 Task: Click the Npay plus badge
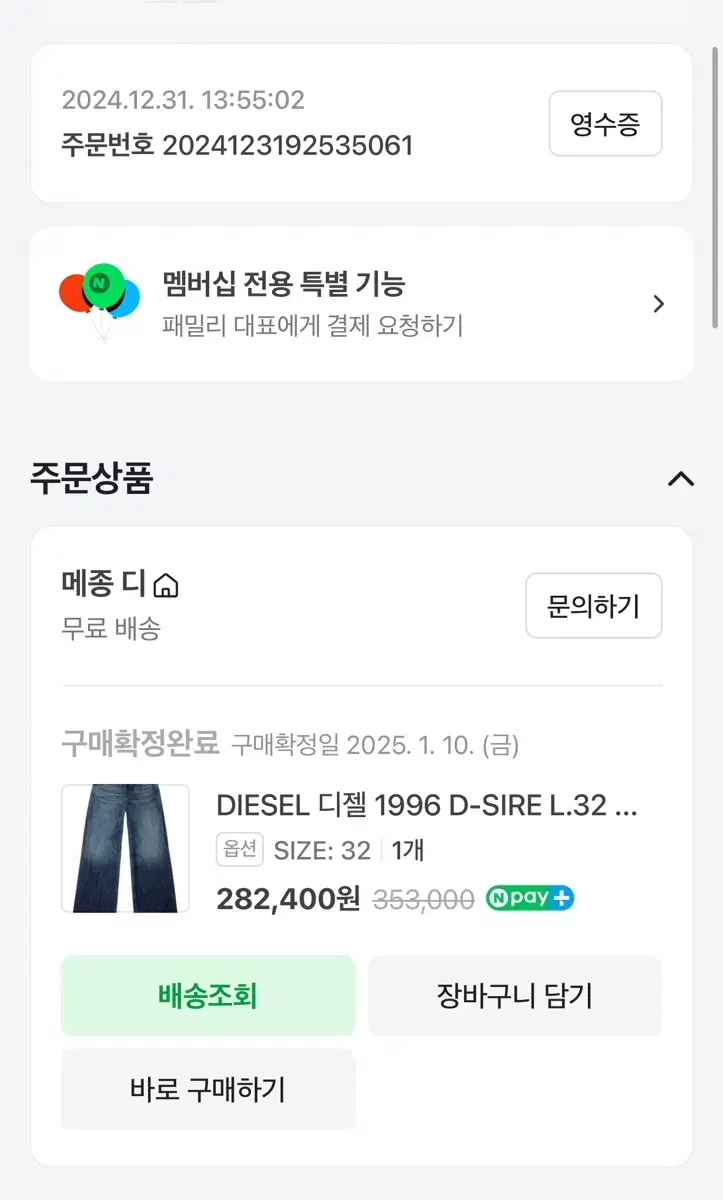click(530, 898)
